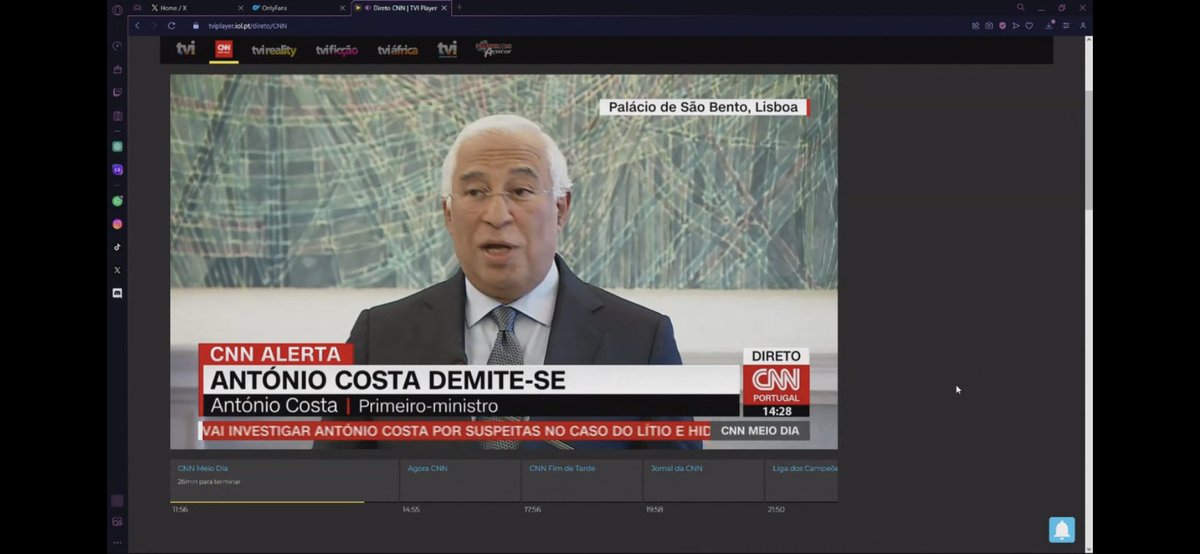
Task: Open My Flow send icon
Action: [1016, 25]
